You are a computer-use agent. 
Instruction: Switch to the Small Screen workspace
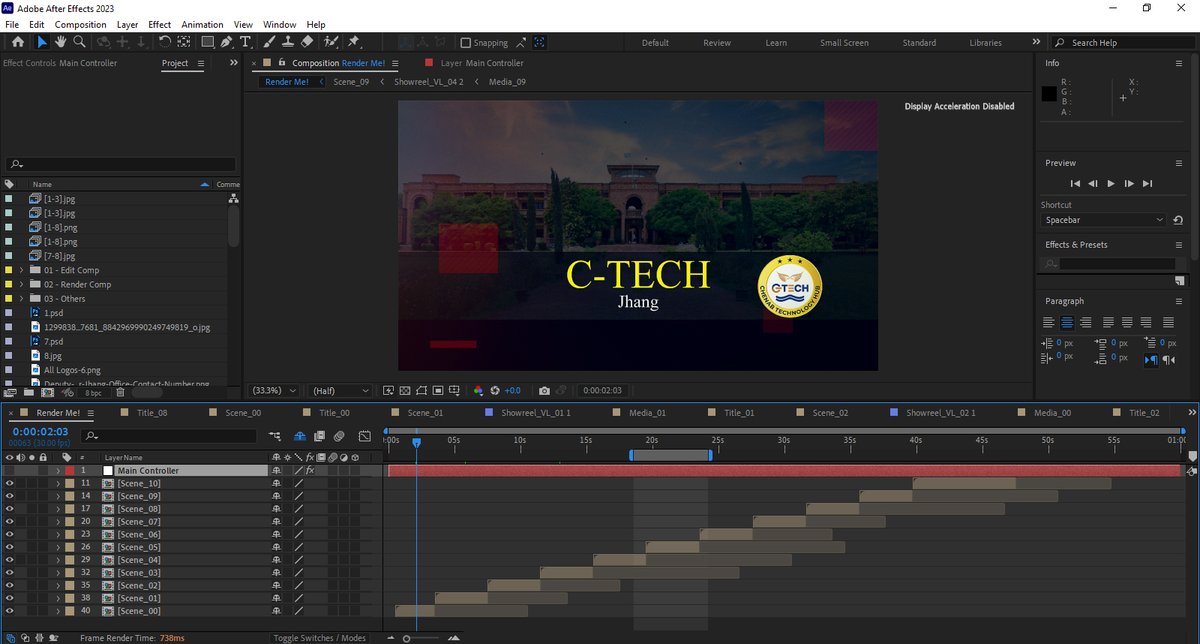click(x=844, y=43)
